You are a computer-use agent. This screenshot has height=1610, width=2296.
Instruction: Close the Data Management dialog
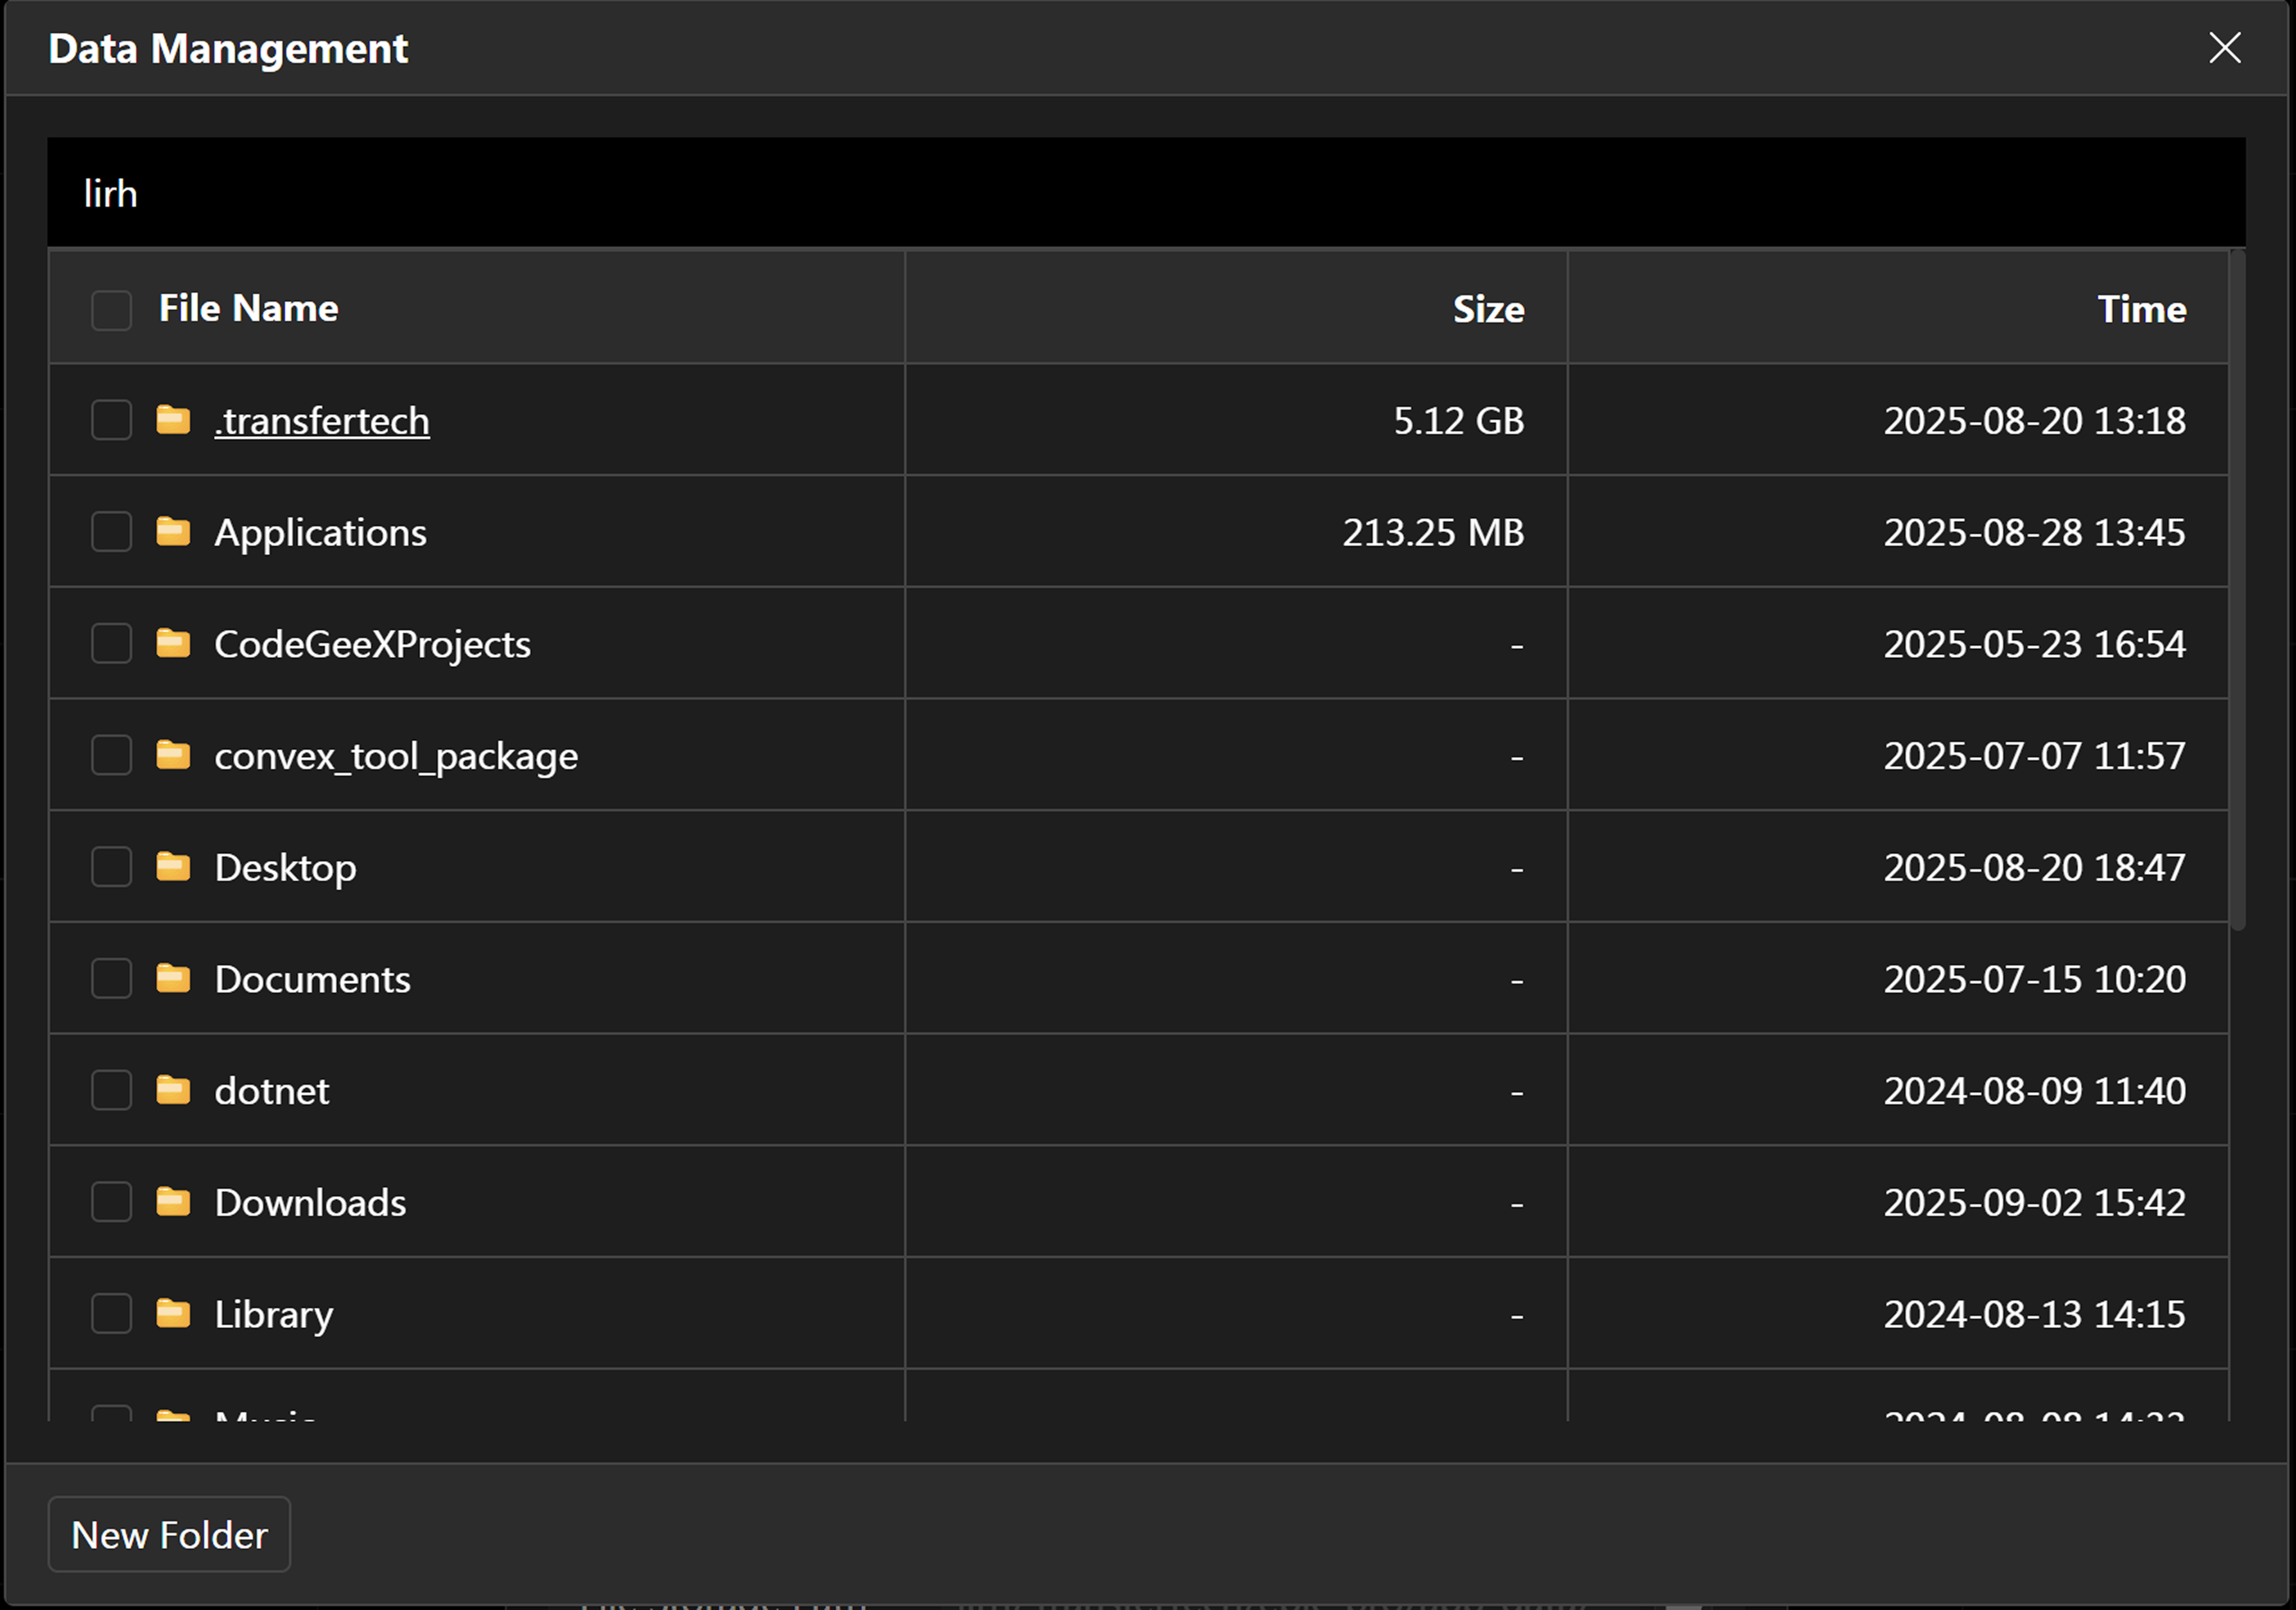pos(2224,48)
